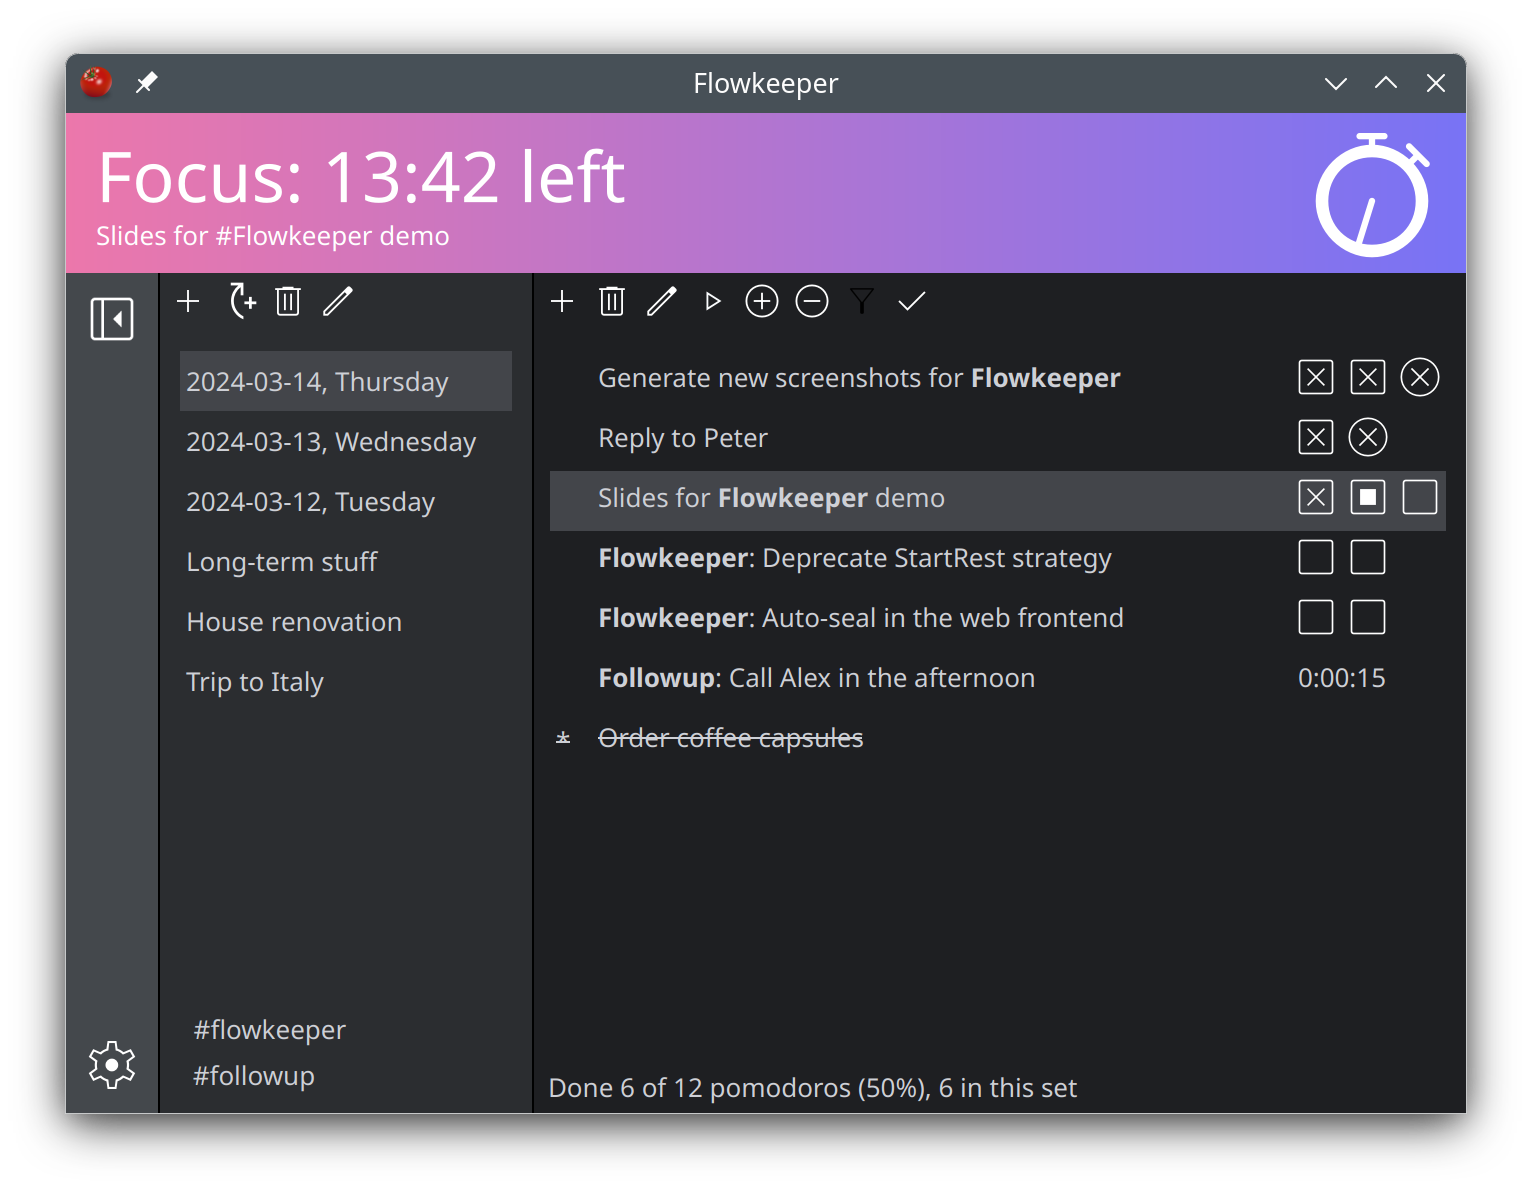Open the Trip to Italy backlog
1532x1191 pixels.
[346, 681]
